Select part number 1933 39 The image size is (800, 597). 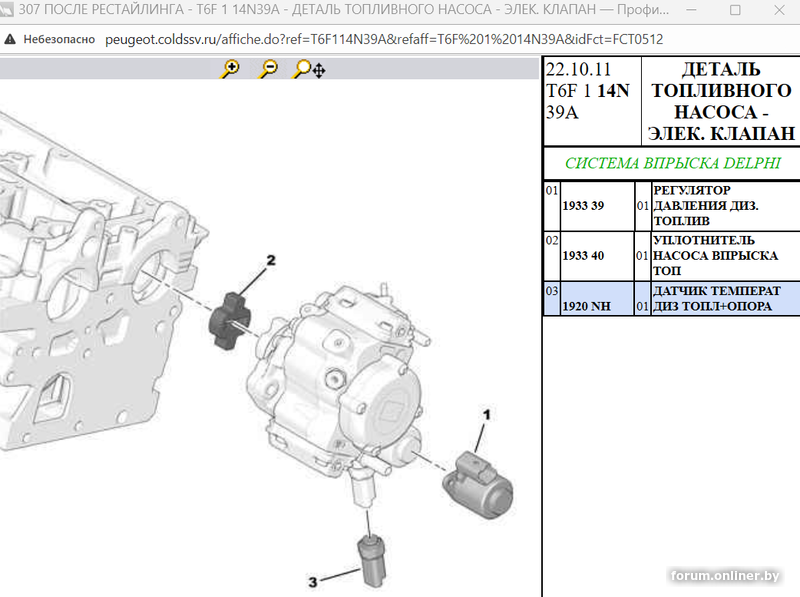pyautogui.click(x=583, y=206)
